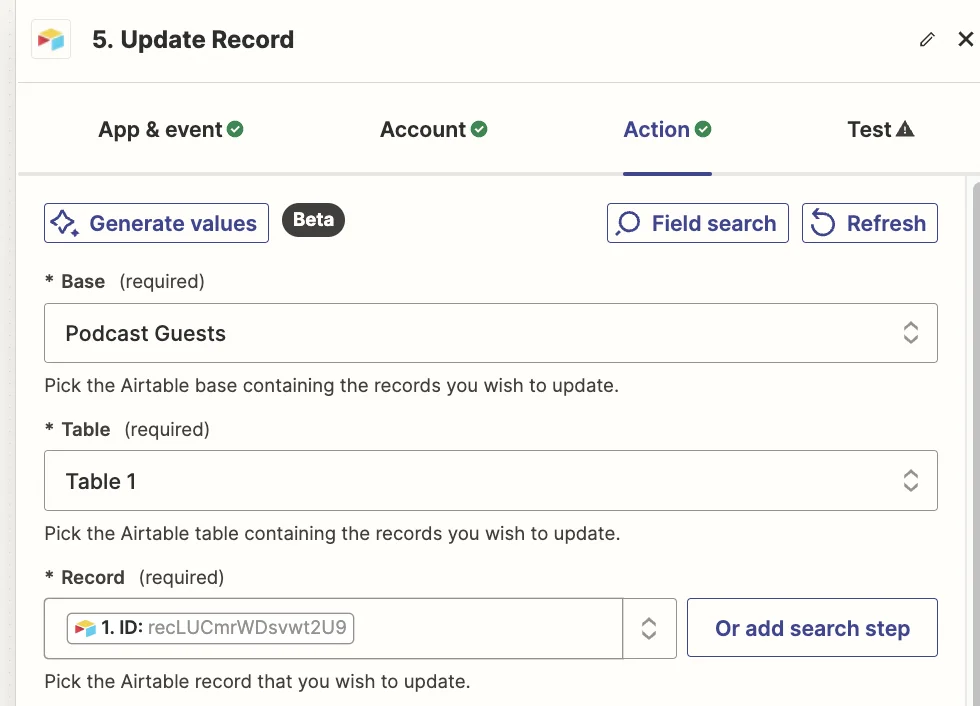Close the Update Record panel
Viewport: 980px width, 706px height.
965,39
